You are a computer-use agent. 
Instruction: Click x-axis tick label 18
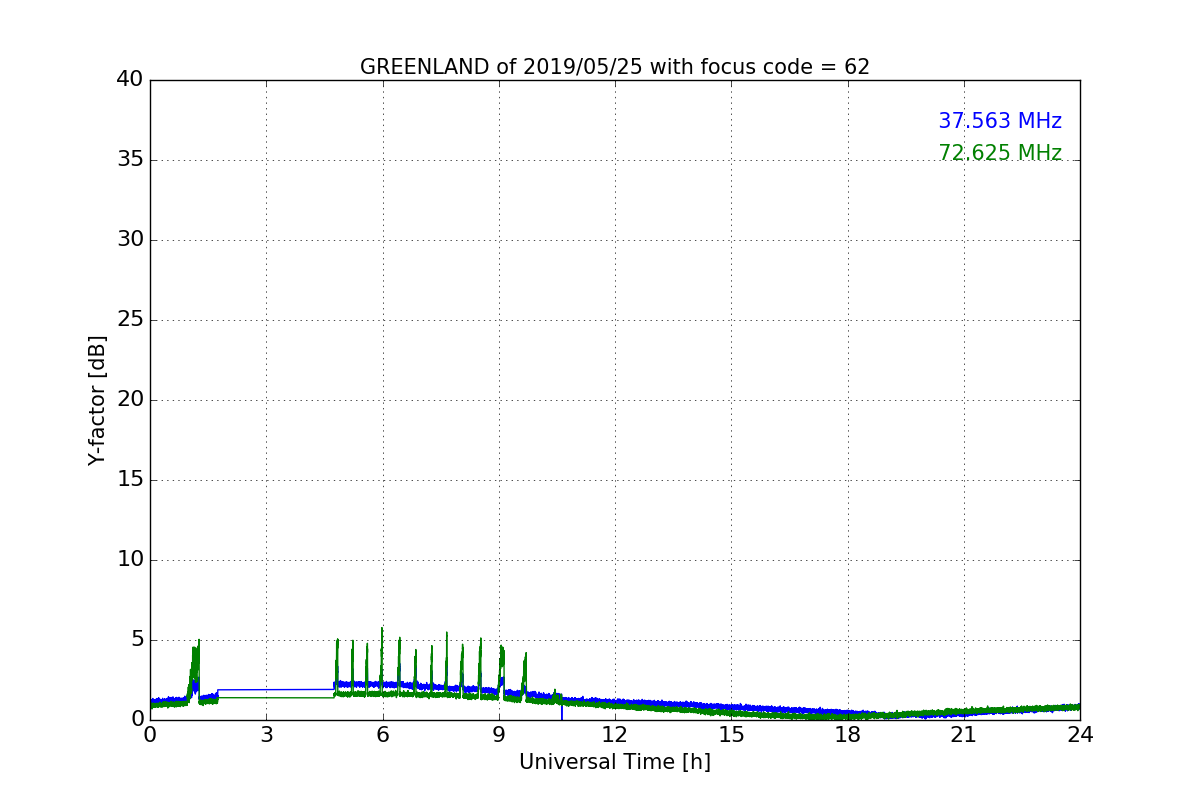click(848, 735)
